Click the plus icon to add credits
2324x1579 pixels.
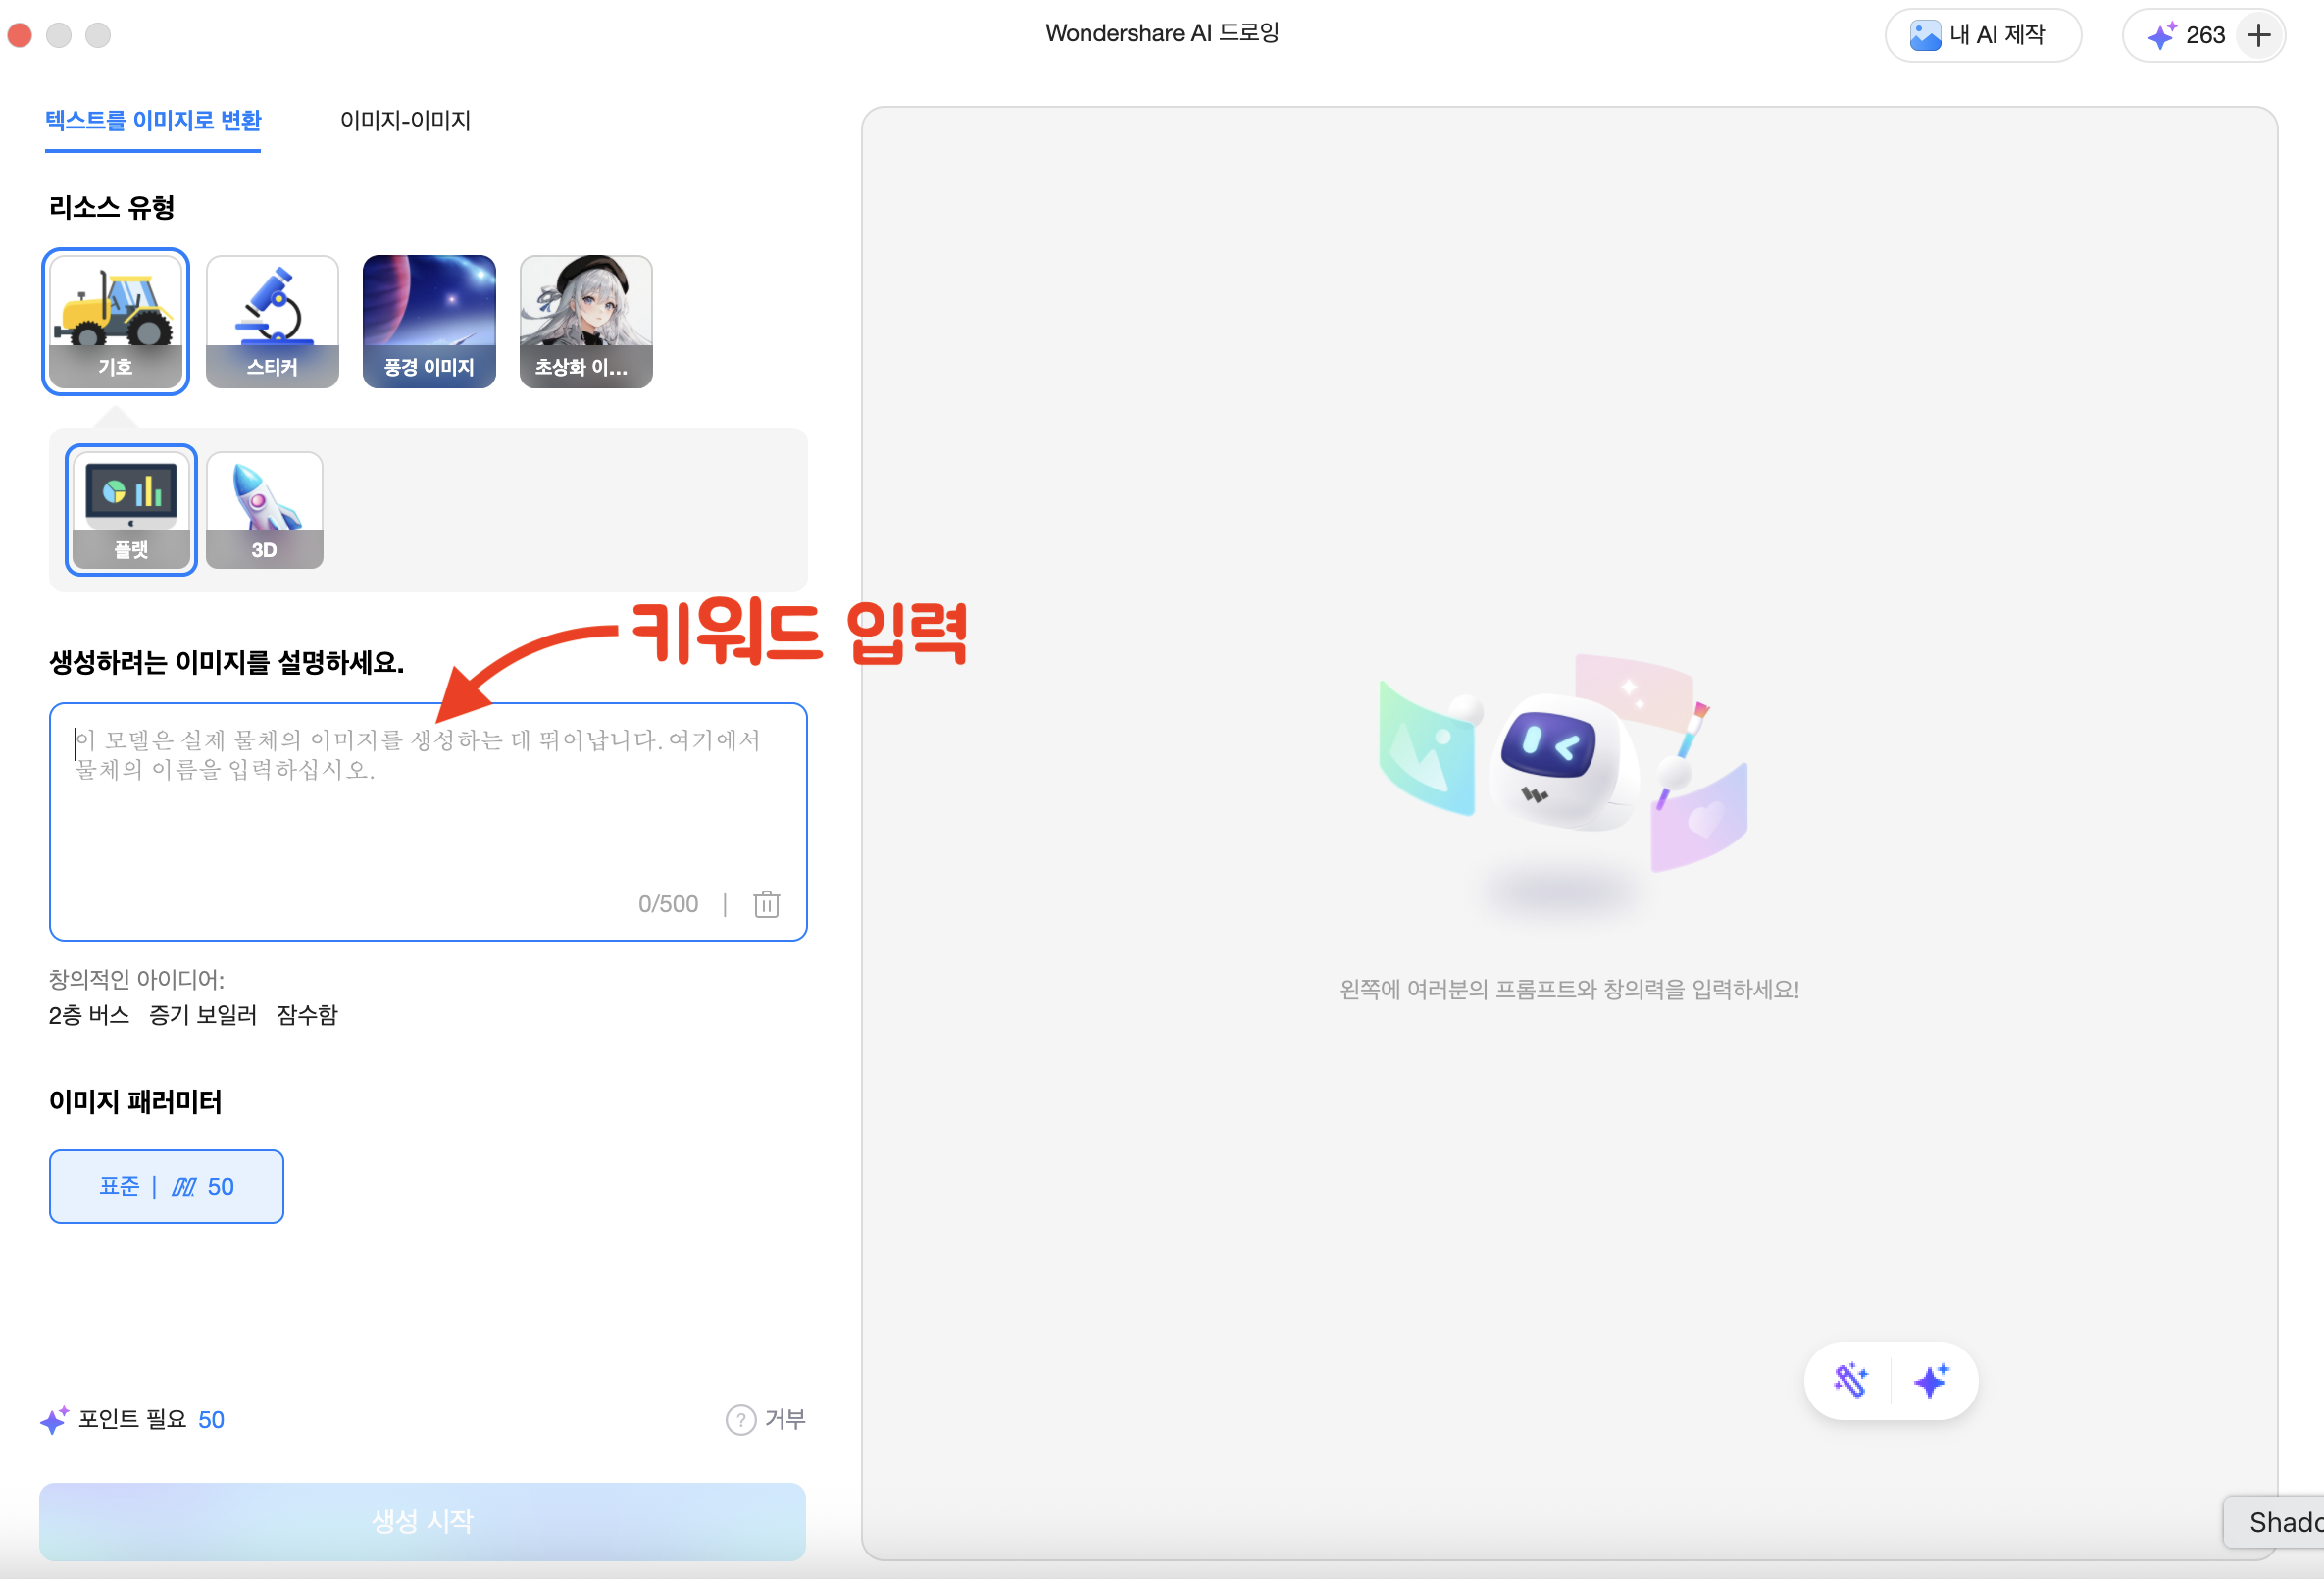pyautogui.click(x=2258, y=36)
